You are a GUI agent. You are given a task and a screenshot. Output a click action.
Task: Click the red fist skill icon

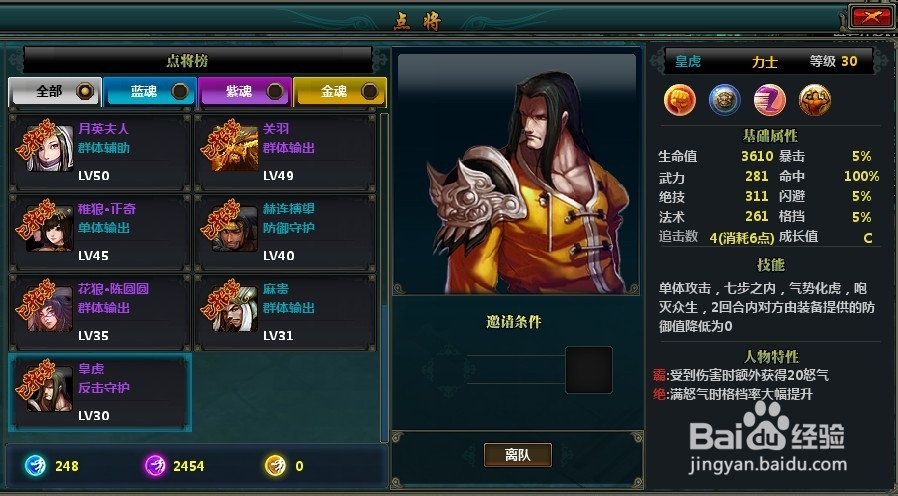680,100
